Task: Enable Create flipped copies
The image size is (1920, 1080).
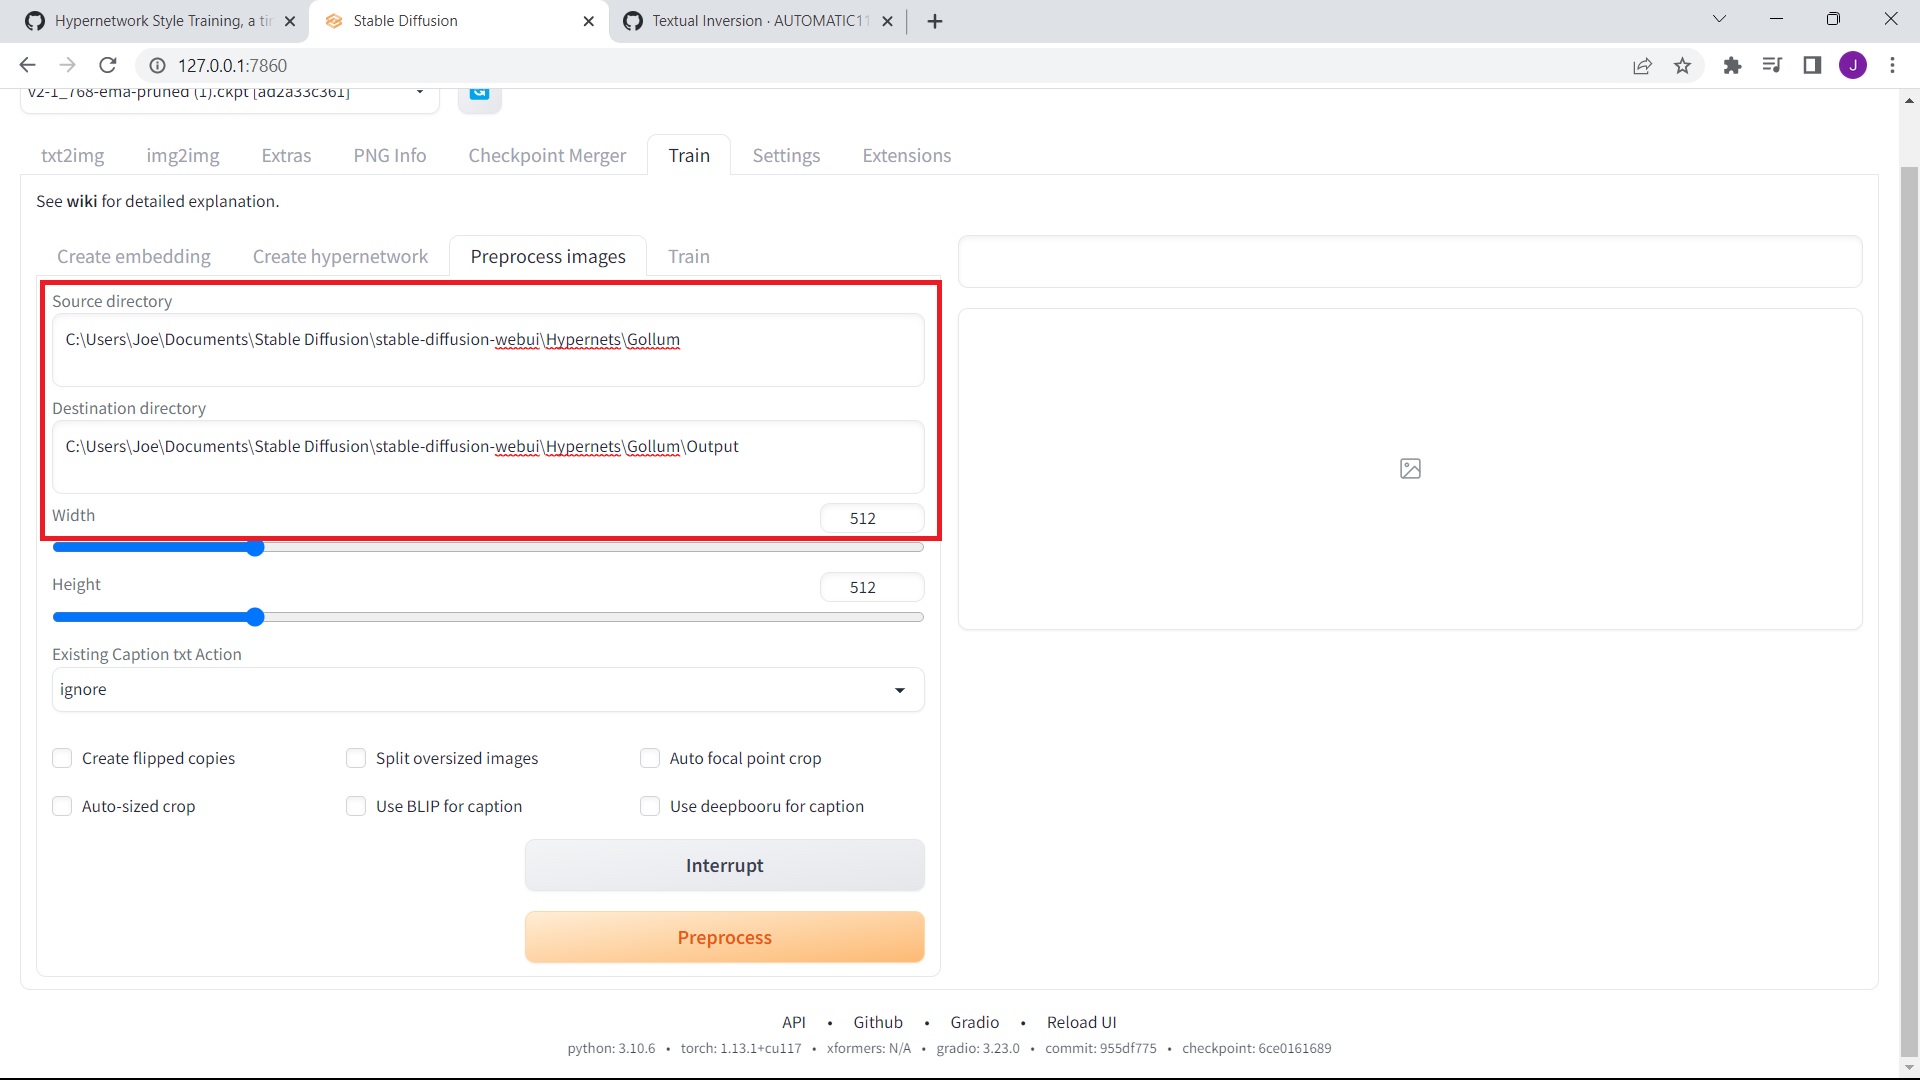Action: tap(62, 758)
